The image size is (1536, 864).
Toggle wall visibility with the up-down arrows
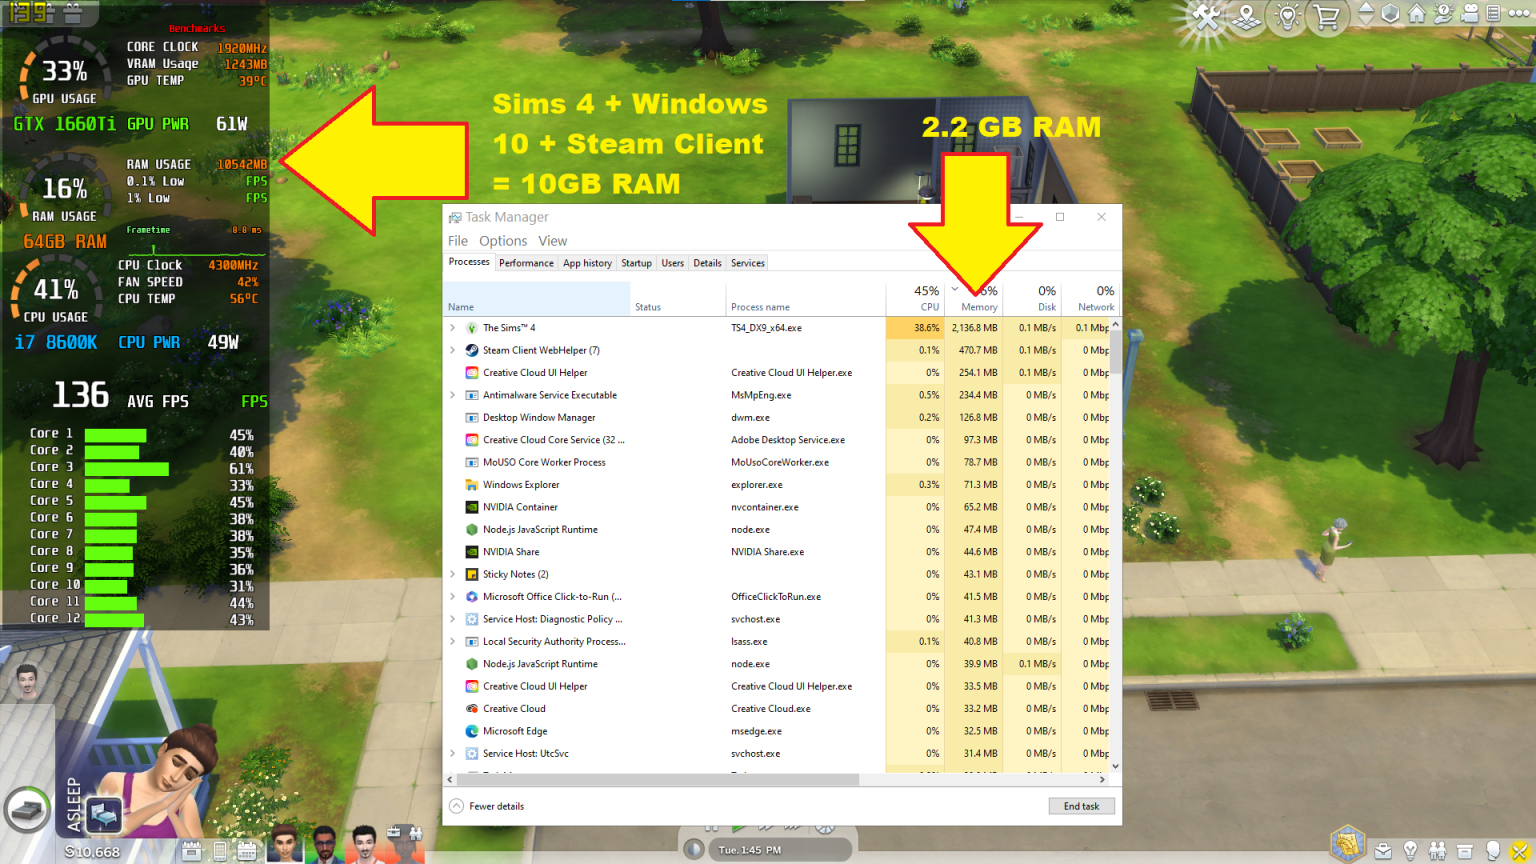[x=1366, y=15]
